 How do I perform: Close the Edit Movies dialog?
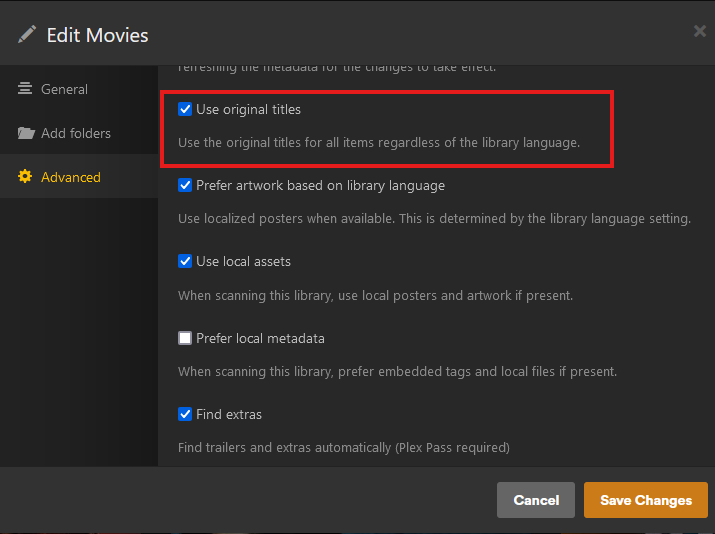tap(699, 31)
